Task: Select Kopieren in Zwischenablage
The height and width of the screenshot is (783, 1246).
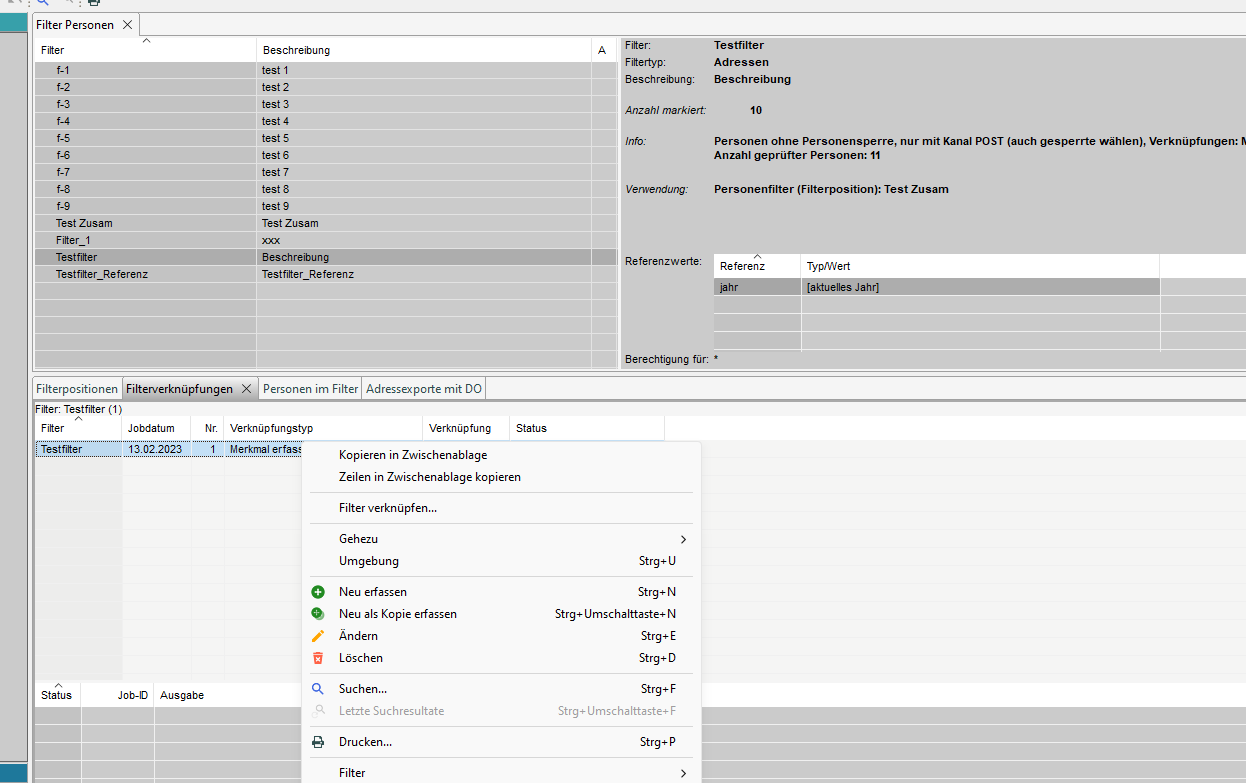Action: pos(413,455)
